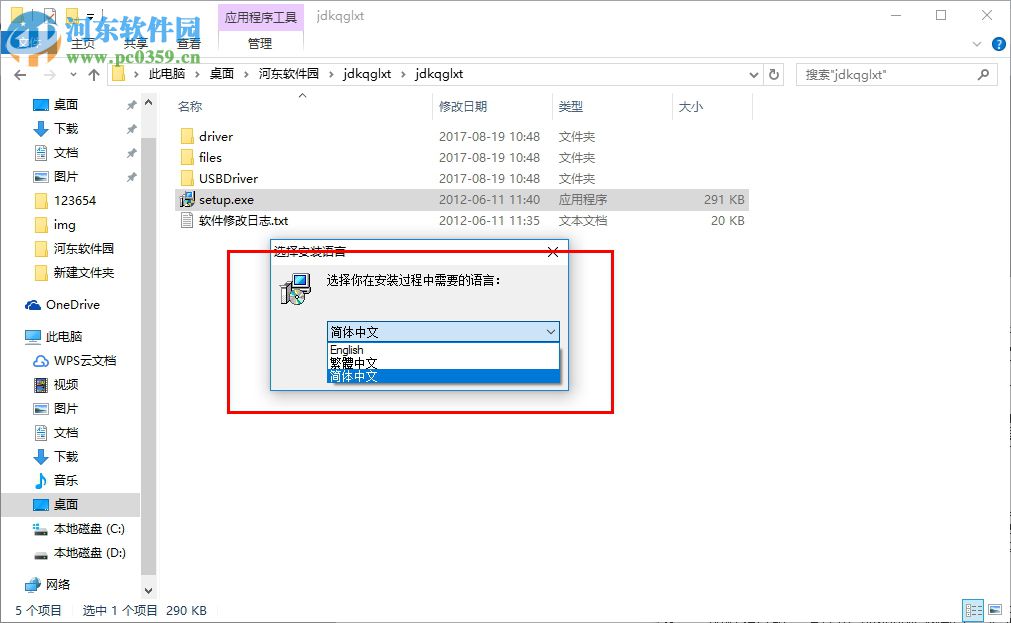Close the language selection dialog
Screen dimensions: 1011x623
(x=553, y=252)
